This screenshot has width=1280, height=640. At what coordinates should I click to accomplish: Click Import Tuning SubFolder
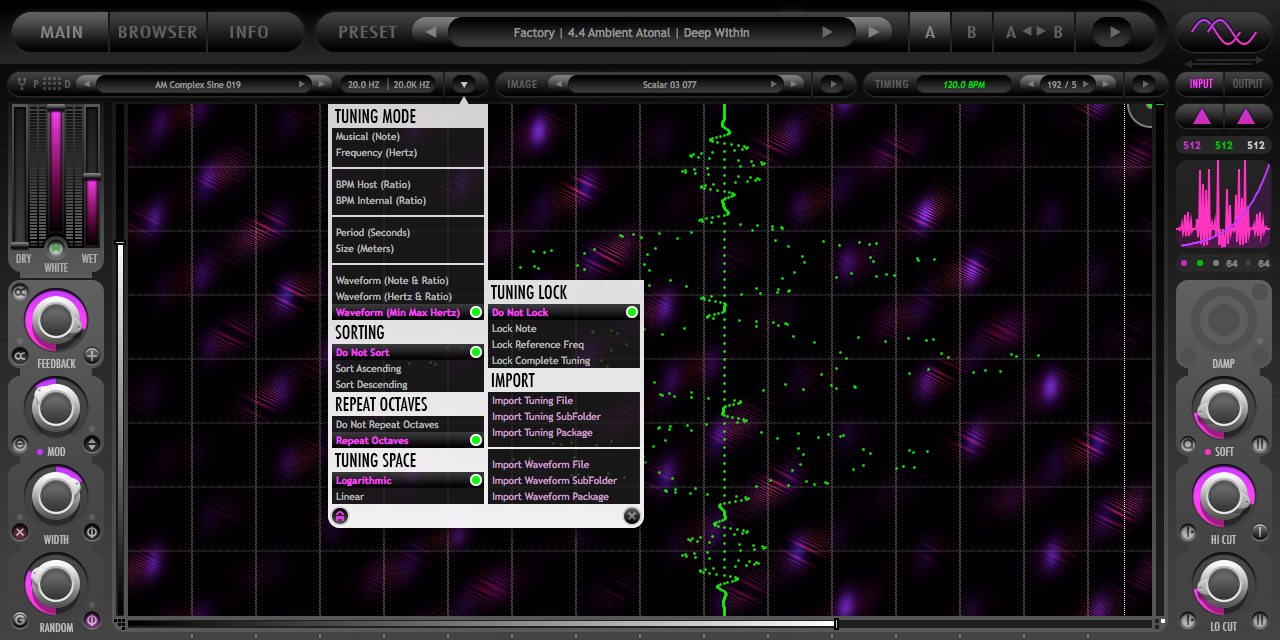(564, 417)
